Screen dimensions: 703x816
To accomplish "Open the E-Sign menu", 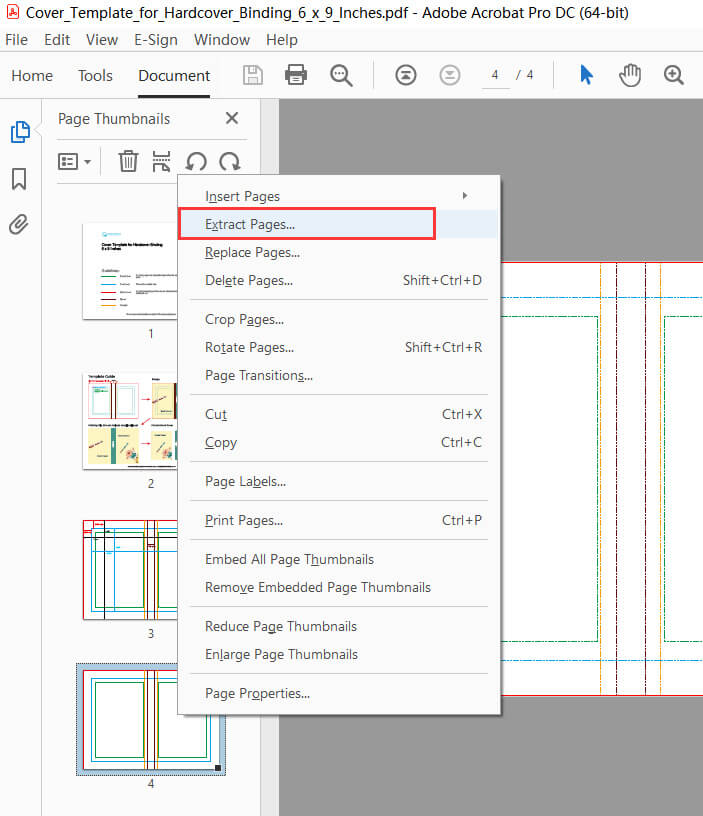I will (x=155, y=40).
